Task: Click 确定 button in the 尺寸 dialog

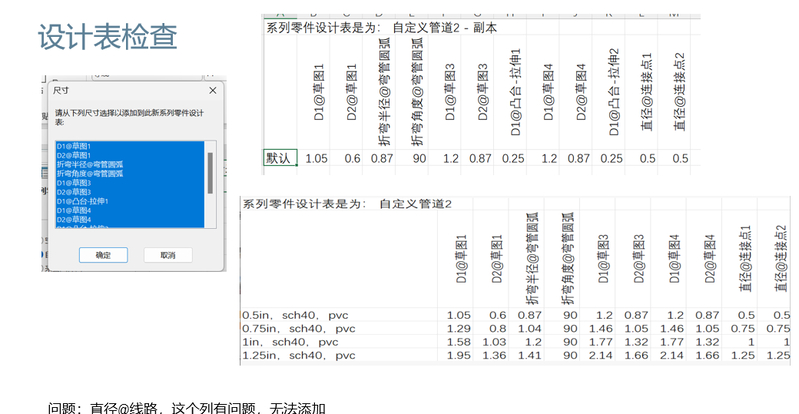Action: point(103,255)
